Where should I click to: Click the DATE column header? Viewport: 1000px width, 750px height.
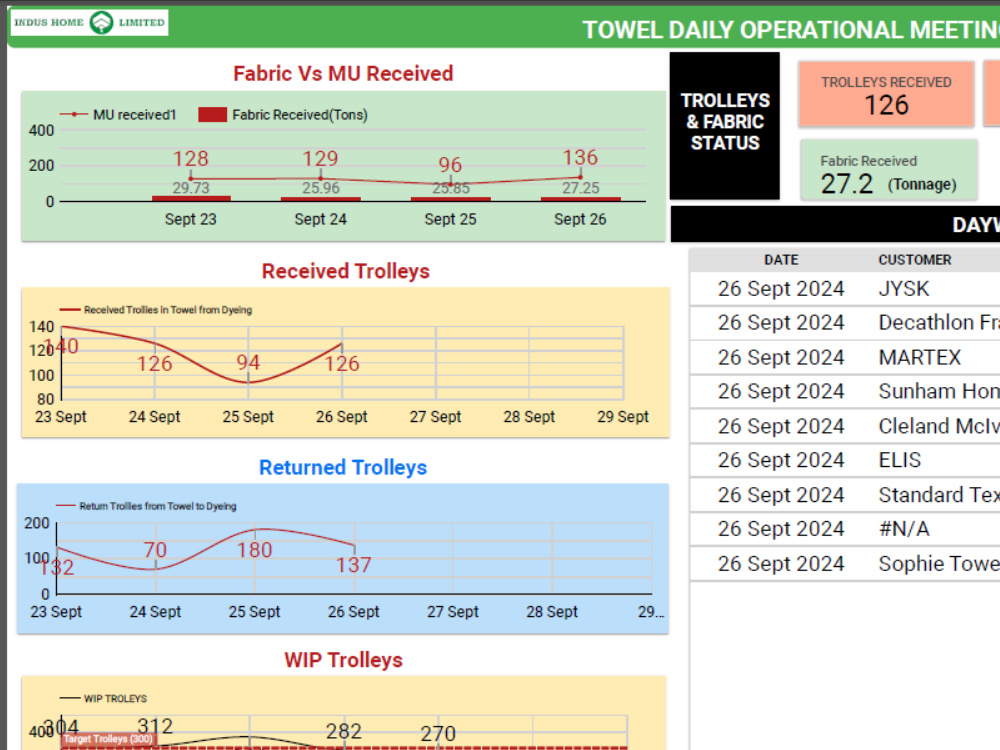click(x=781, y=260)
